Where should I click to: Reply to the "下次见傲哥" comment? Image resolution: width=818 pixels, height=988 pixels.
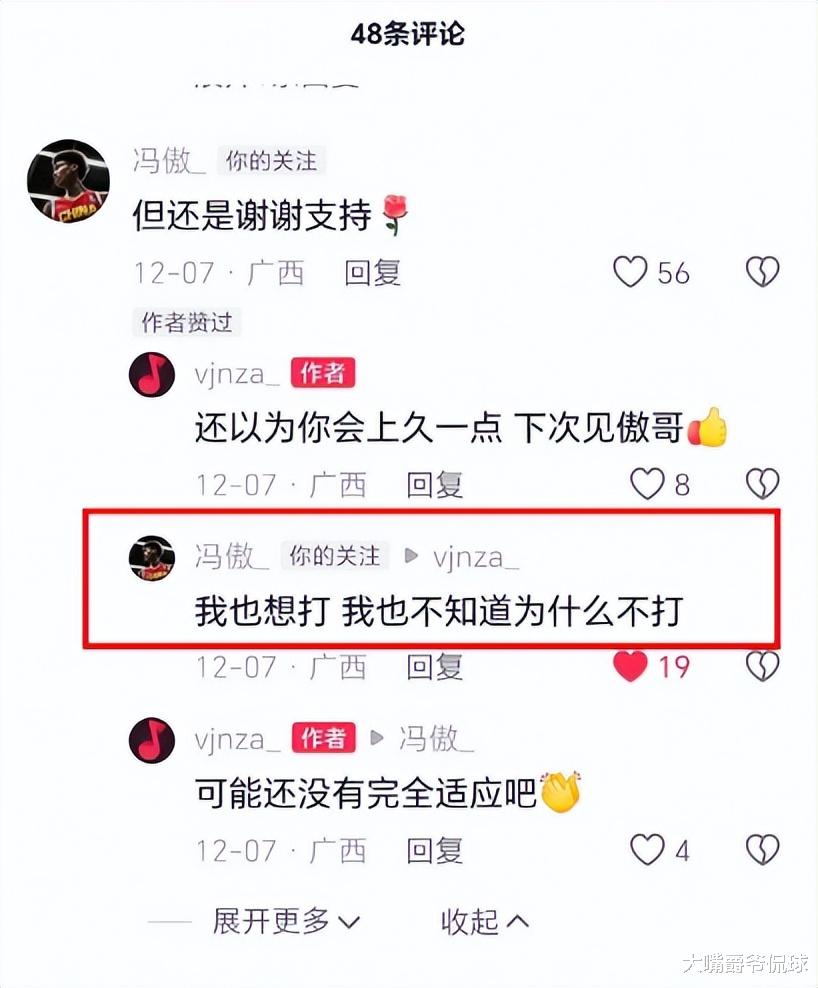pos(434,485)
